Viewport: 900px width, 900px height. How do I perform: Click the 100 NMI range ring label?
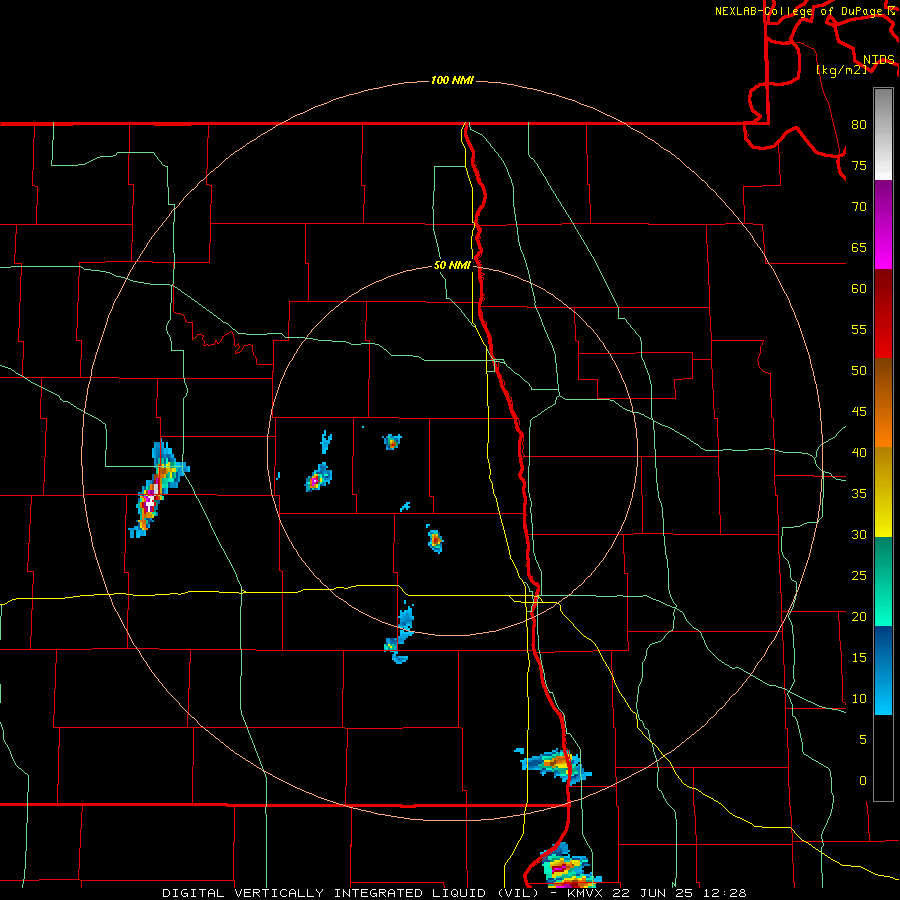coord(452,80)
